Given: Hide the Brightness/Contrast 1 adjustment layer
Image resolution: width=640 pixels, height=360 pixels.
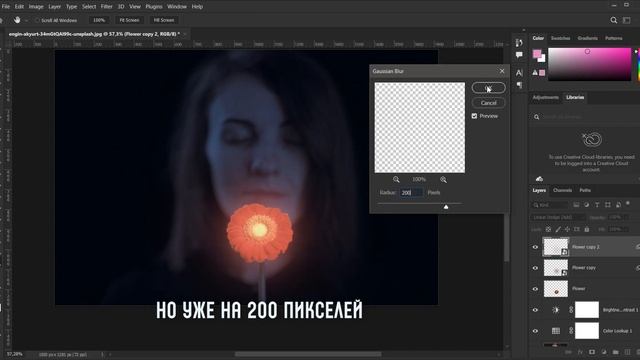Looking at the screenshot, I should click(535, 310).
